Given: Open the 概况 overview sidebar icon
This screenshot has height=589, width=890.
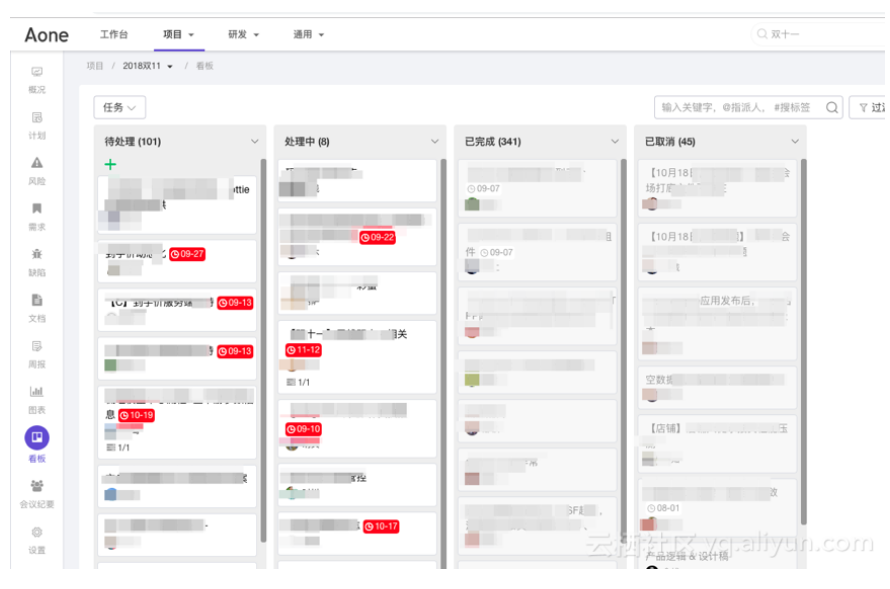Looking at the screenshot, I should point(37,71).
